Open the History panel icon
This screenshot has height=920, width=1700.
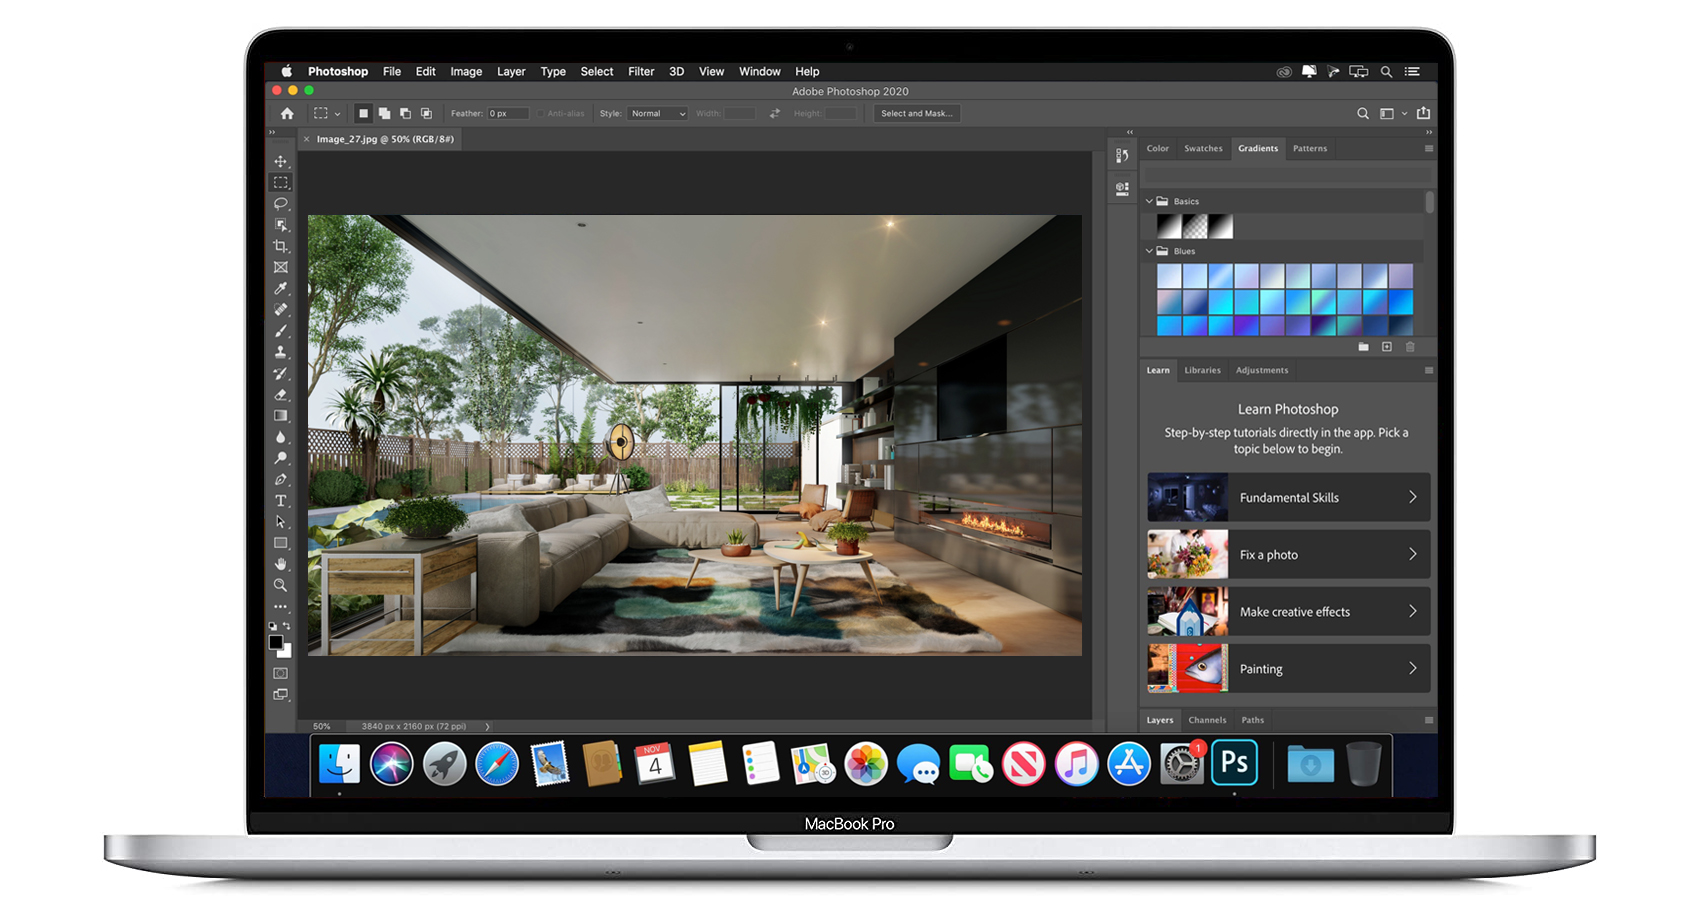coord(1122,156)
